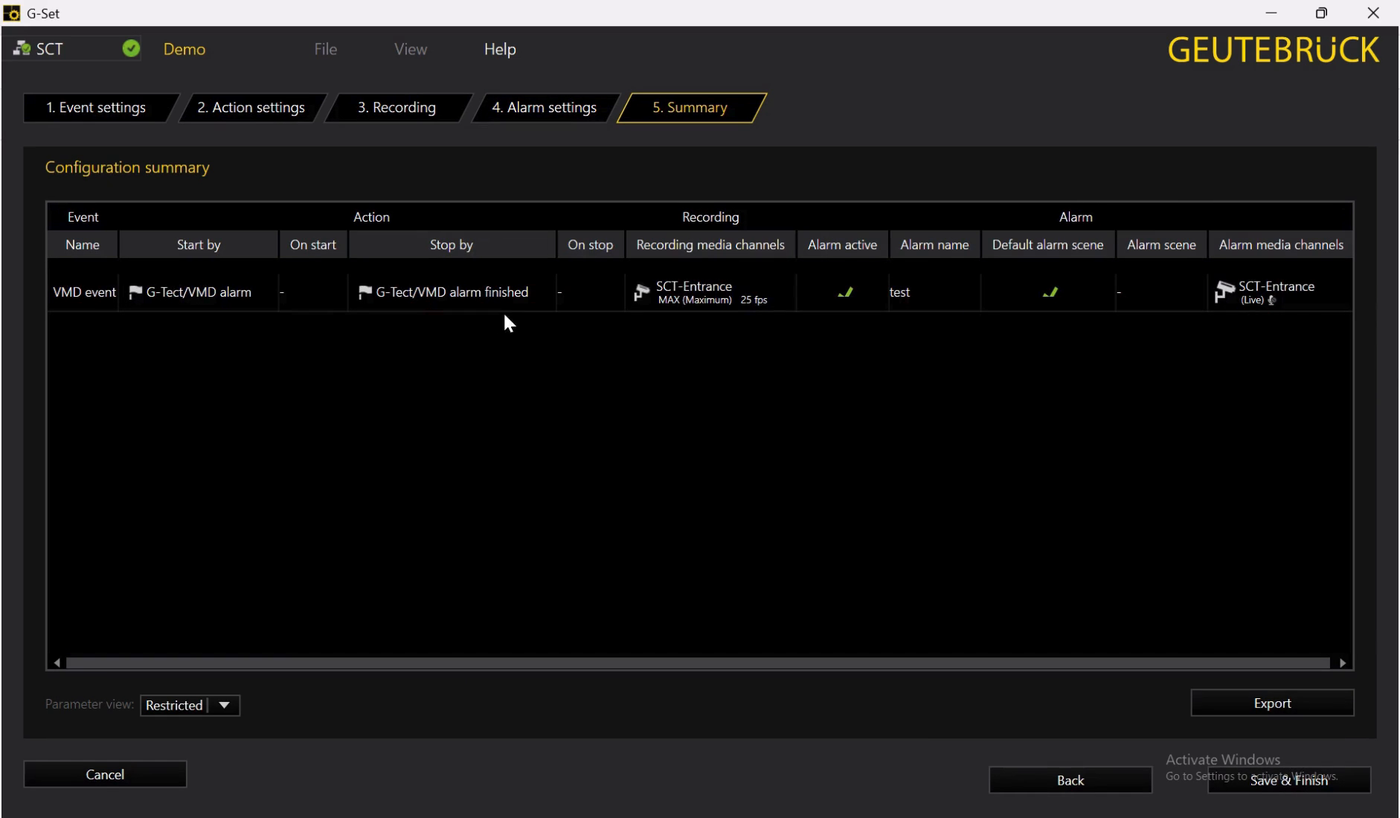Click the flag icon beside G-Tect/VMD alarm
Image resolution: width=1400 pixels, height=818 pixels.
point(136,293)
